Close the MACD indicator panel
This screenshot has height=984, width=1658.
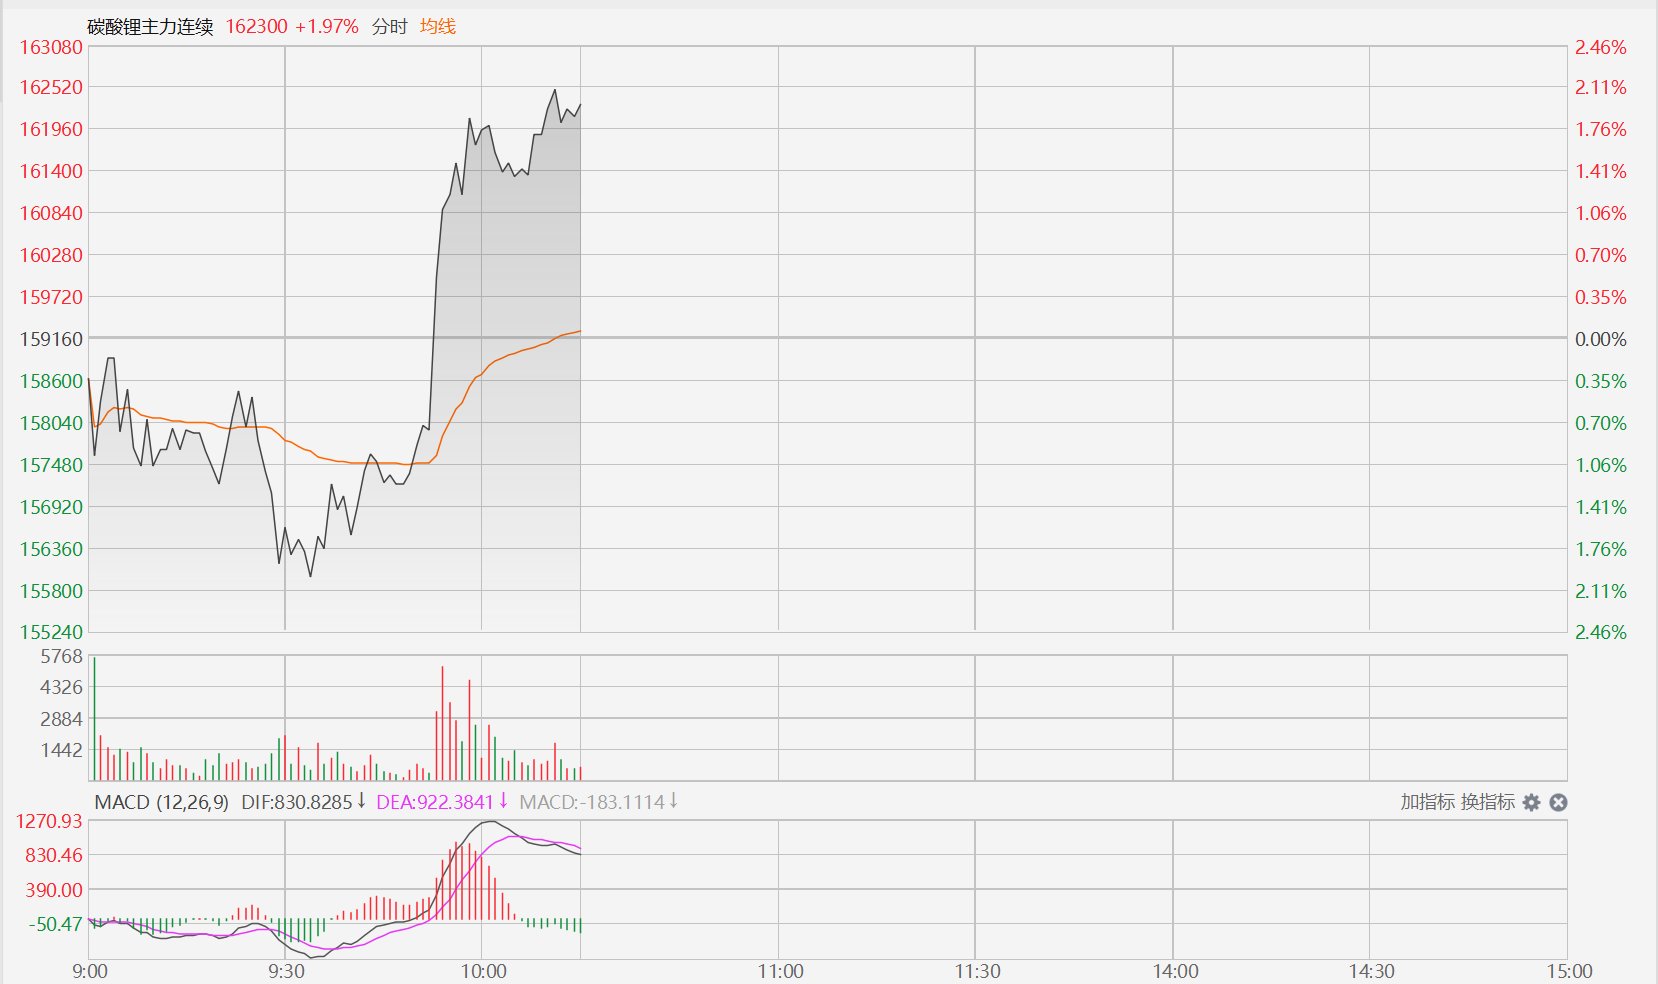click(x=1558, y=802)
